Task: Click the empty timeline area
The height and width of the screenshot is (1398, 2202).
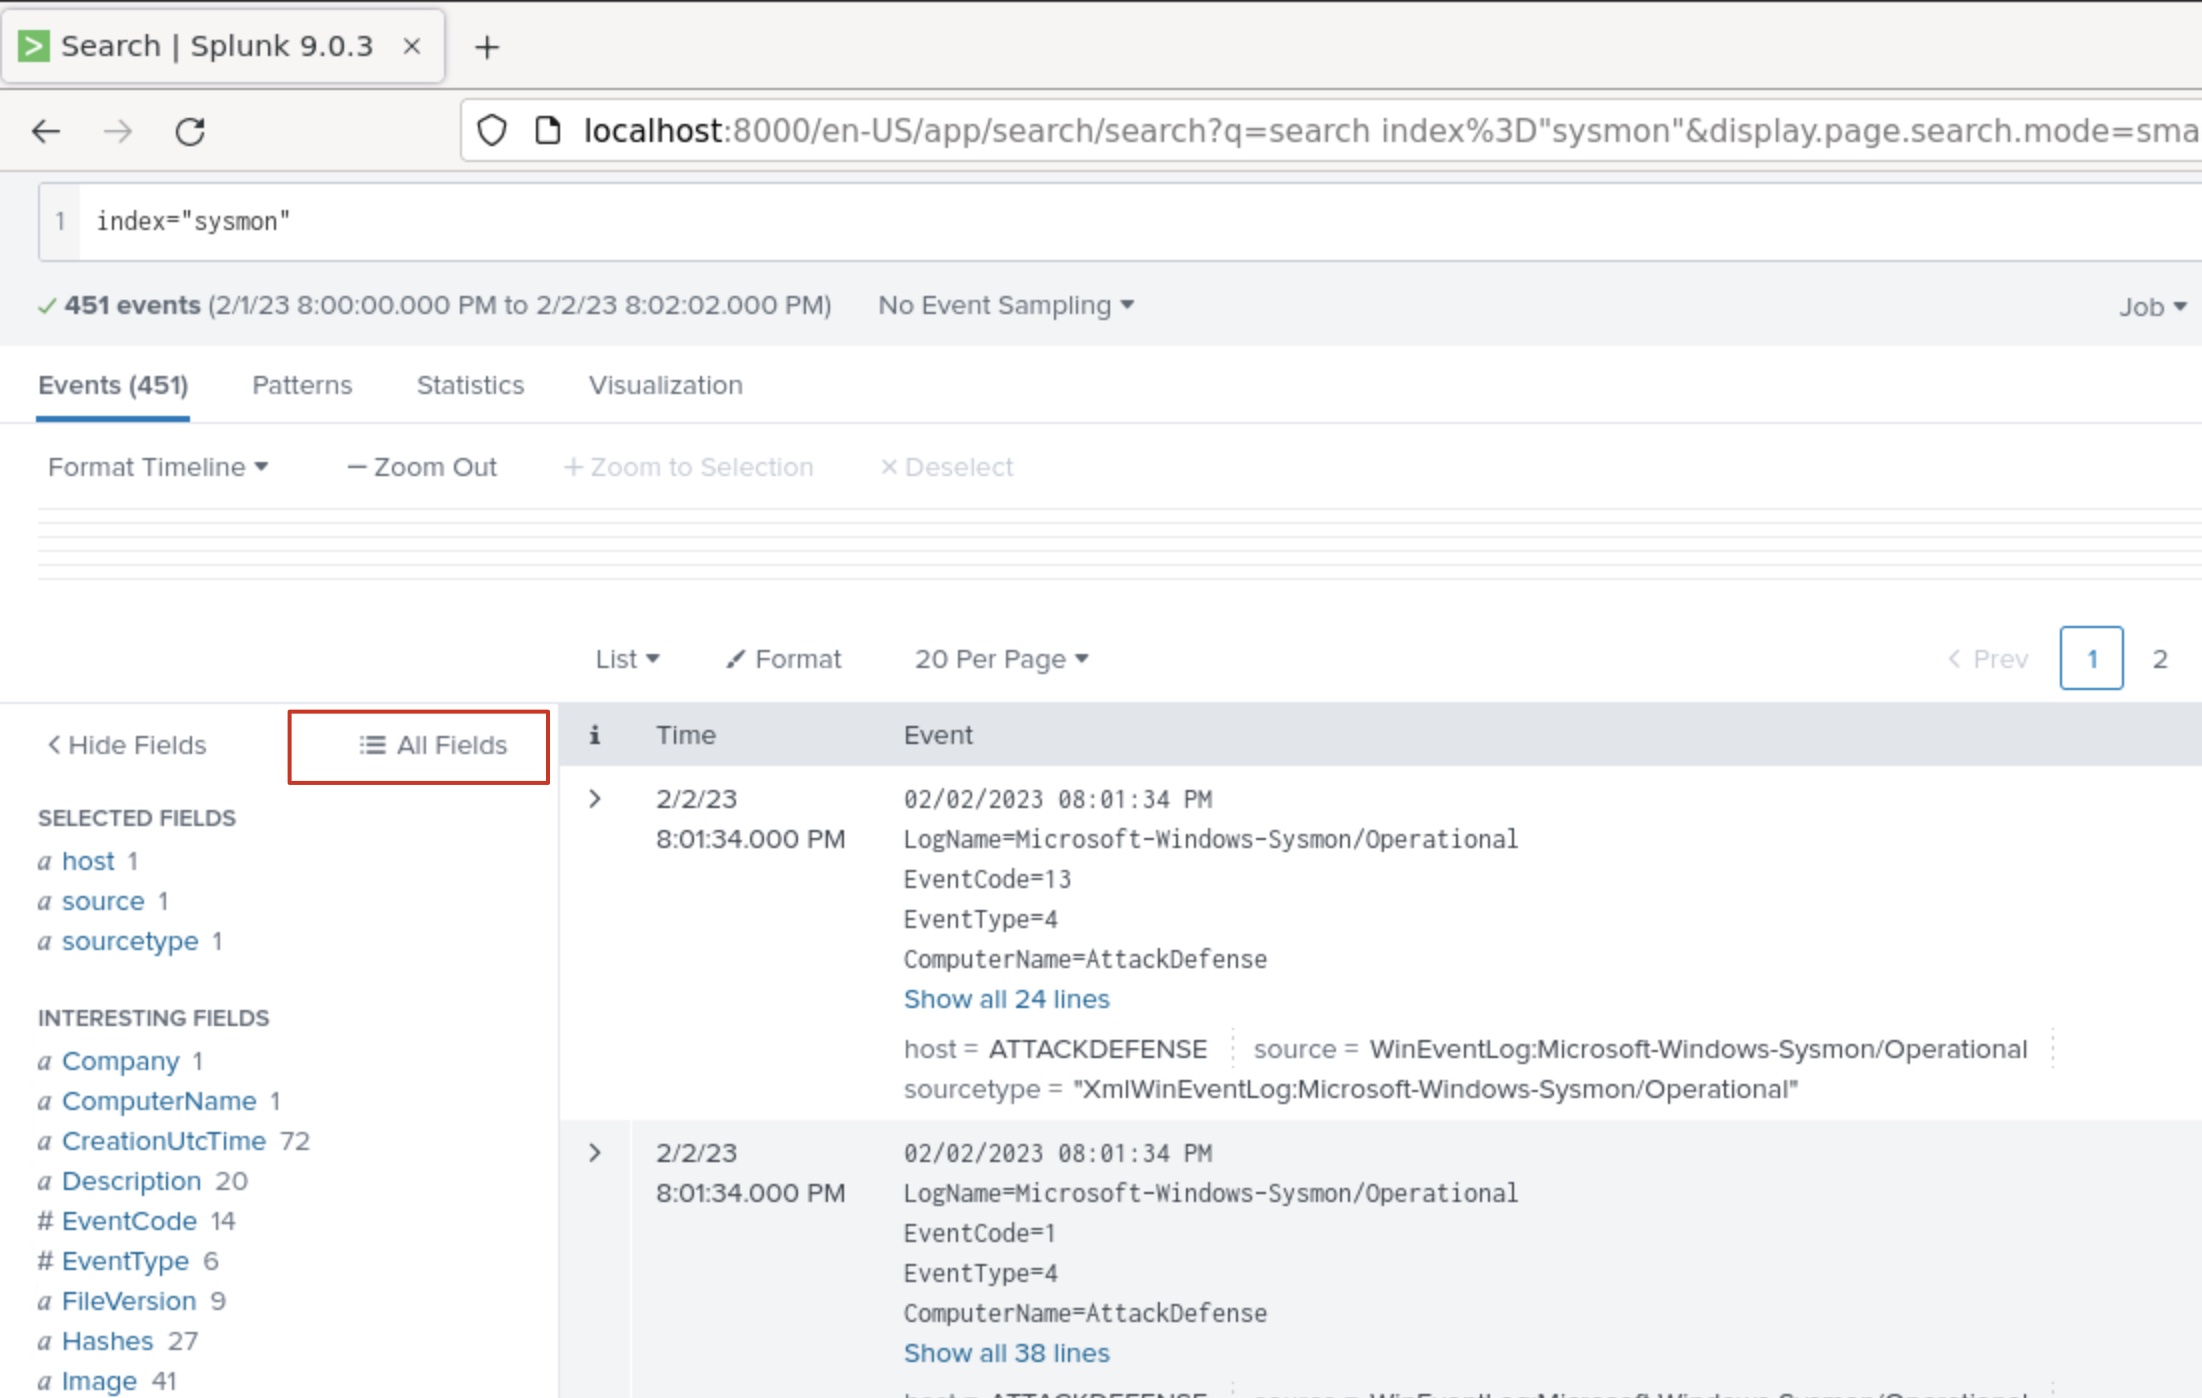Action: [x=1120, y=545]
